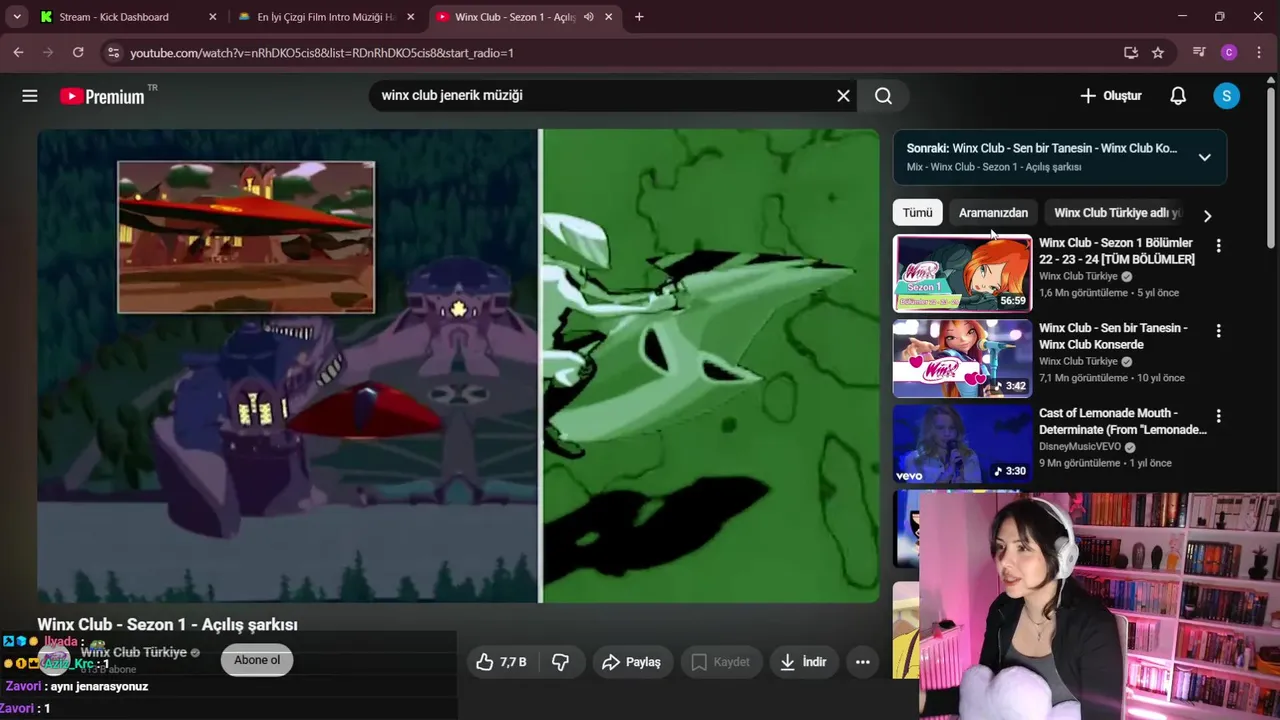Show more filter chips with right arrow

(1207, 216)
